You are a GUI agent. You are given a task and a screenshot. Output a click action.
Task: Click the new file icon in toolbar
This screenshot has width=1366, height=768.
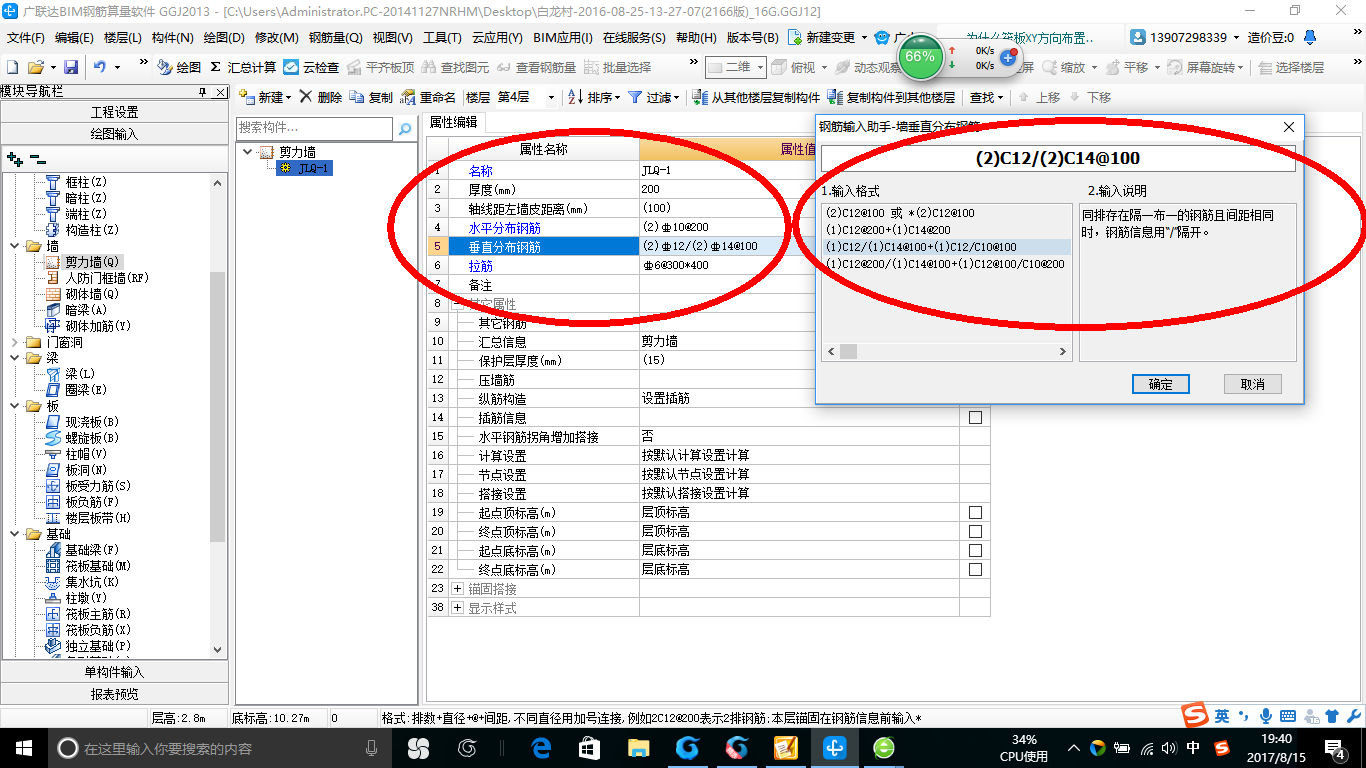tap(12, 67)
